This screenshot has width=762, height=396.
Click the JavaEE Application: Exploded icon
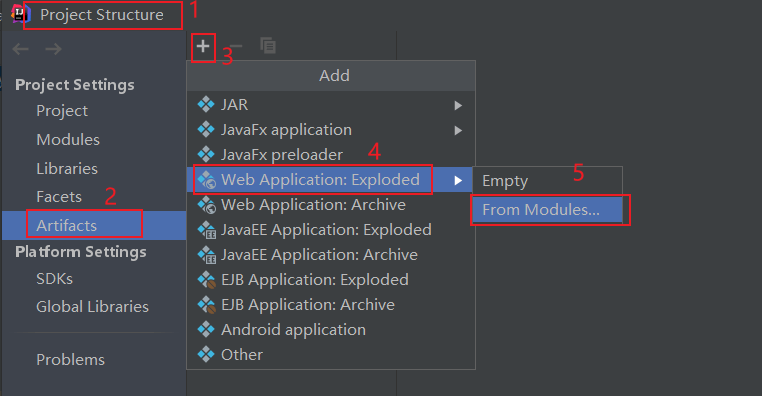coord(207,230)
